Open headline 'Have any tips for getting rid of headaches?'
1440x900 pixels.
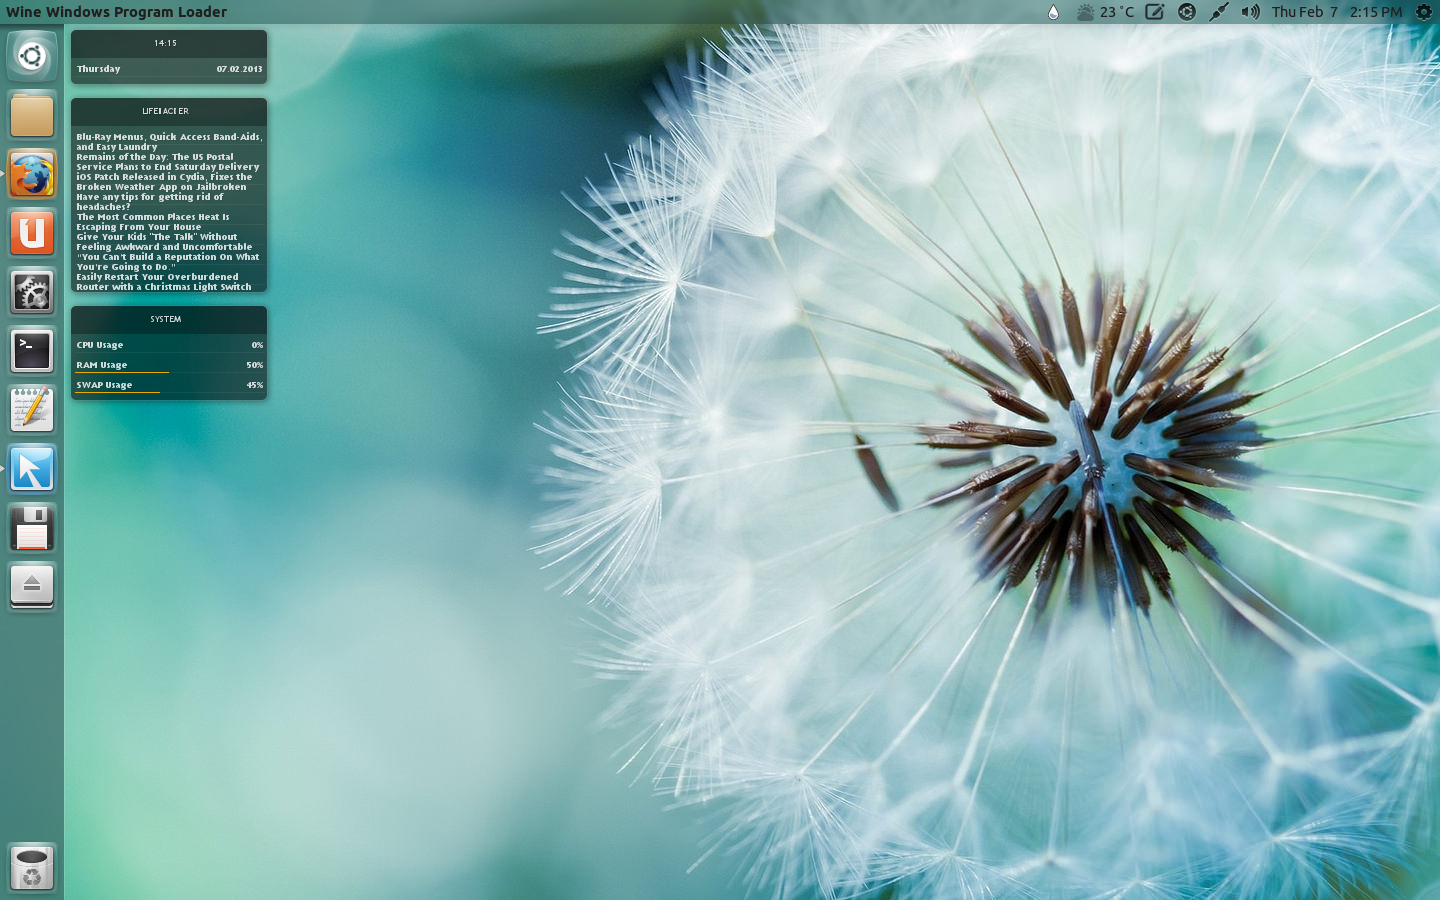150,202
